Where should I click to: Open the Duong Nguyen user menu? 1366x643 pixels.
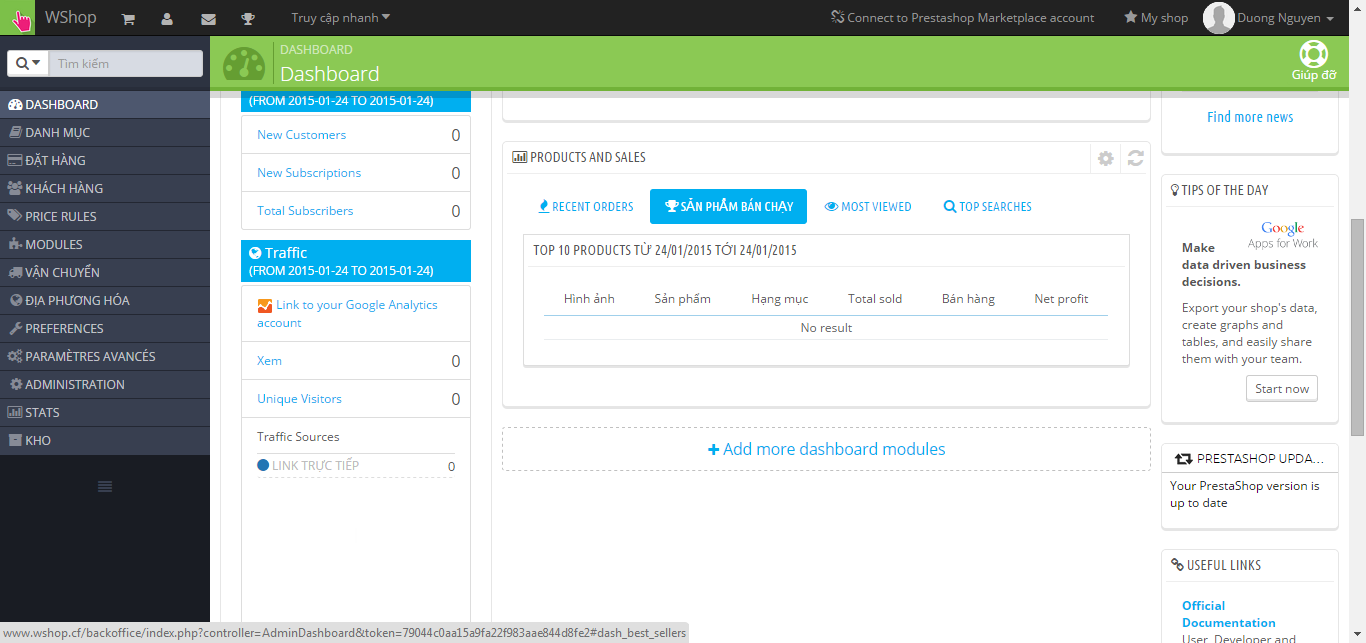(1285, 18)
